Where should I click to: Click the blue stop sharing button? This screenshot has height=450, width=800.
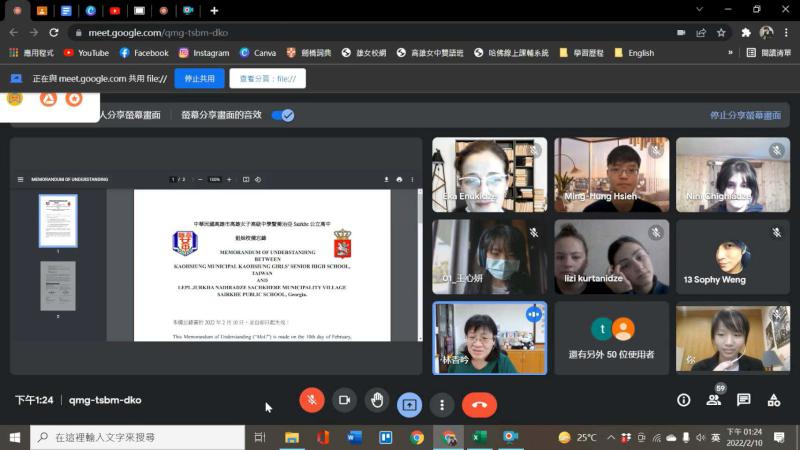tap(199, 78)
